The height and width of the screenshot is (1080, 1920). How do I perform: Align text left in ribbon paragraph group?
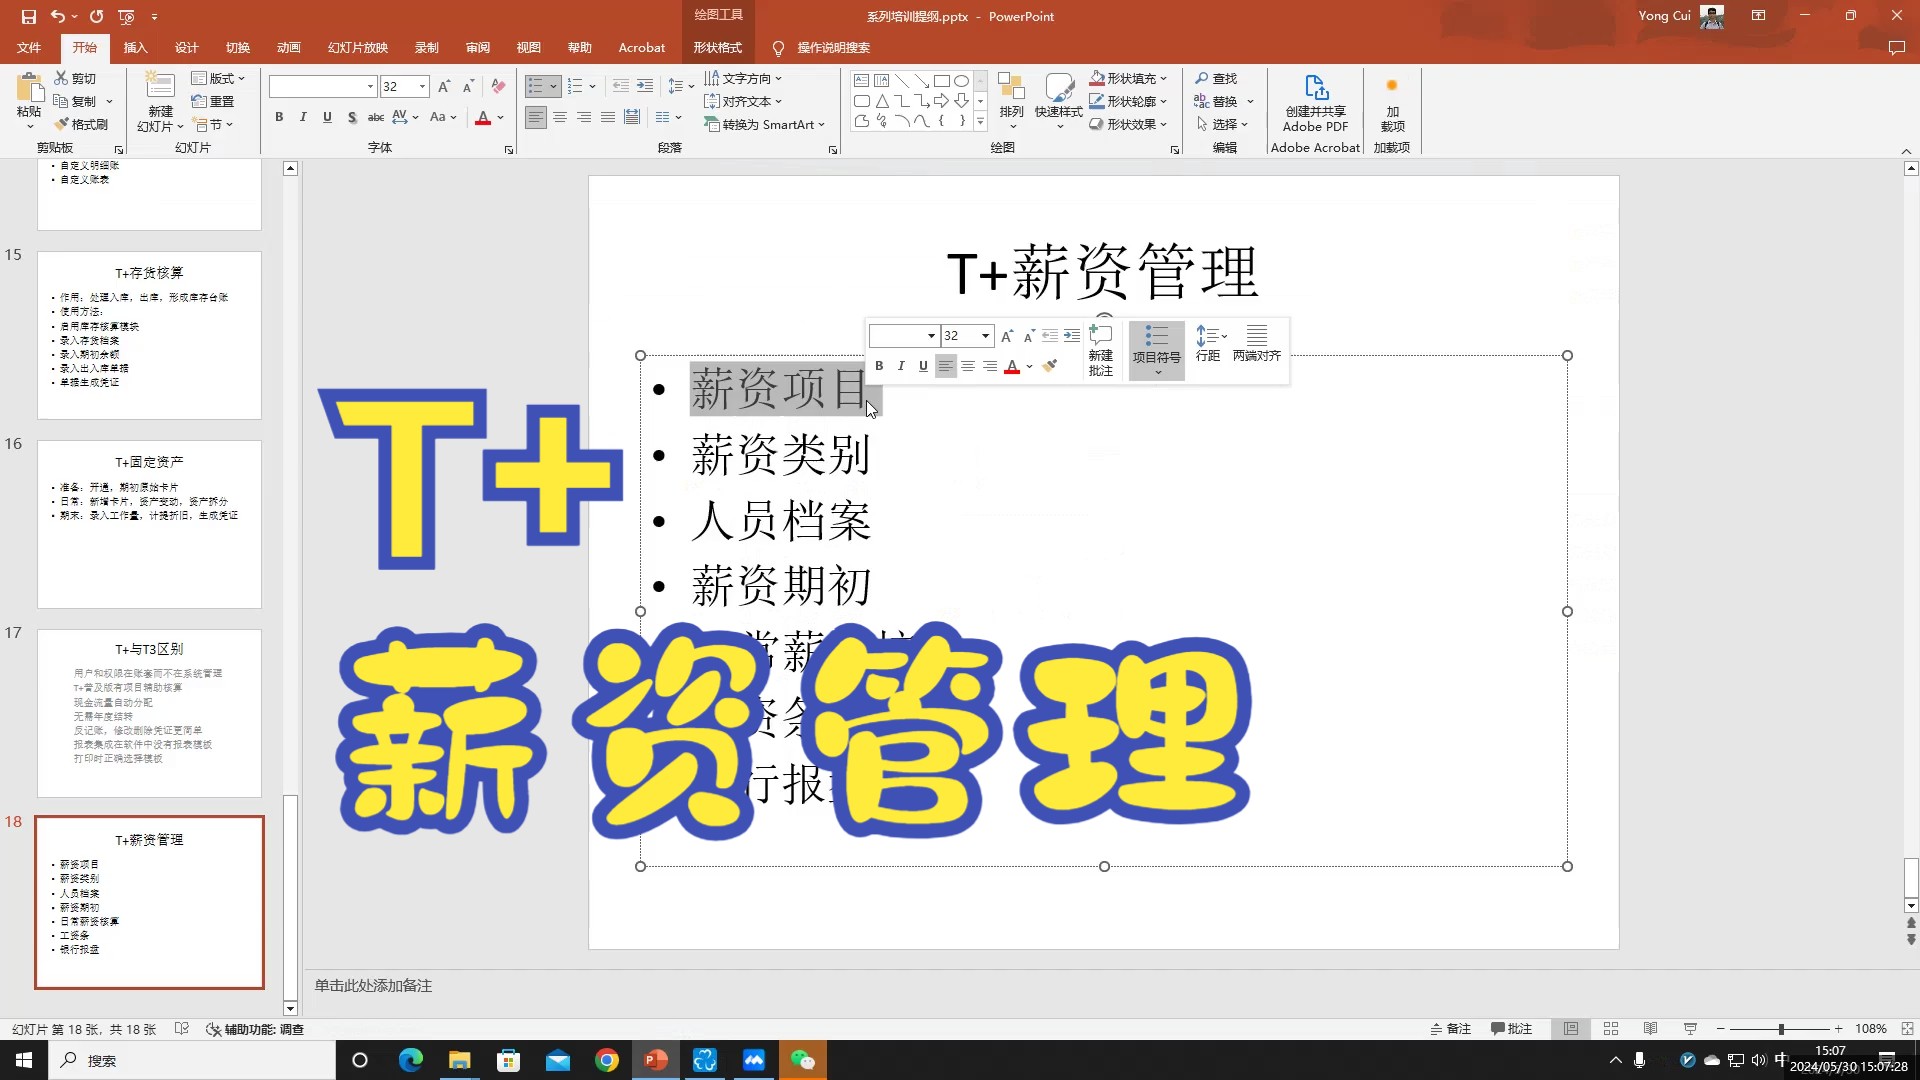coord(536,117)
